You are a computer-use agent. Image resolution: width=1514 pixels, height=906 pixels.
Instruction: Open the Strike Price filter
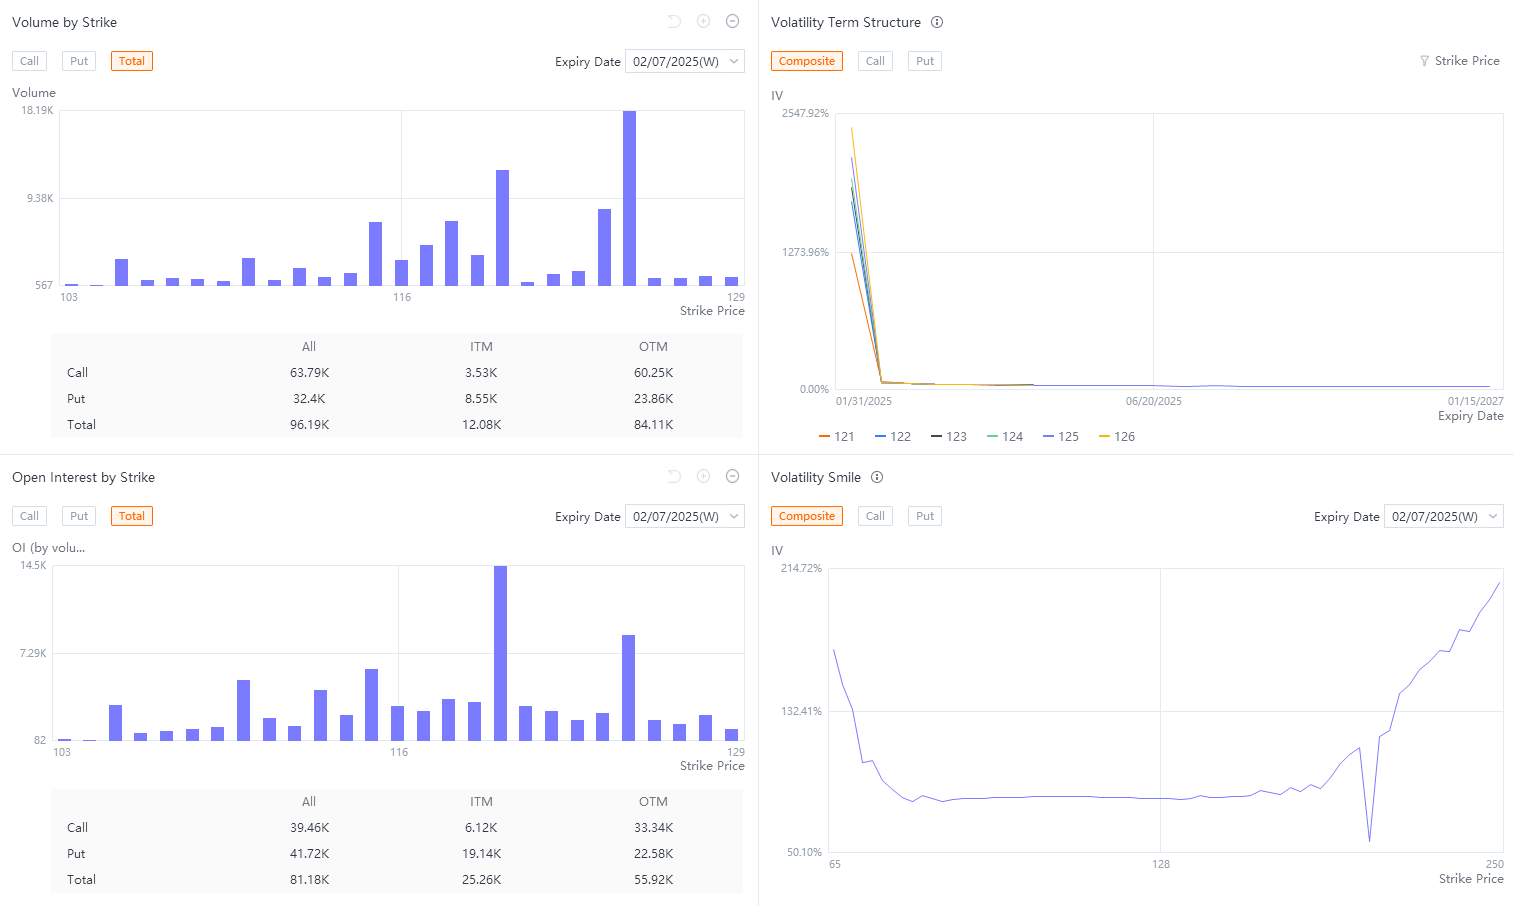(1459, 61)
